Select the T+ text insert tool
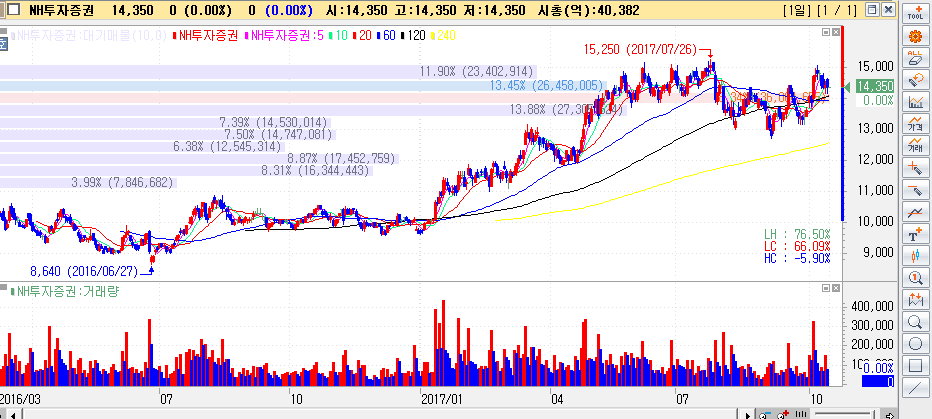Viewport: 932px width, 419px height. 915,234
